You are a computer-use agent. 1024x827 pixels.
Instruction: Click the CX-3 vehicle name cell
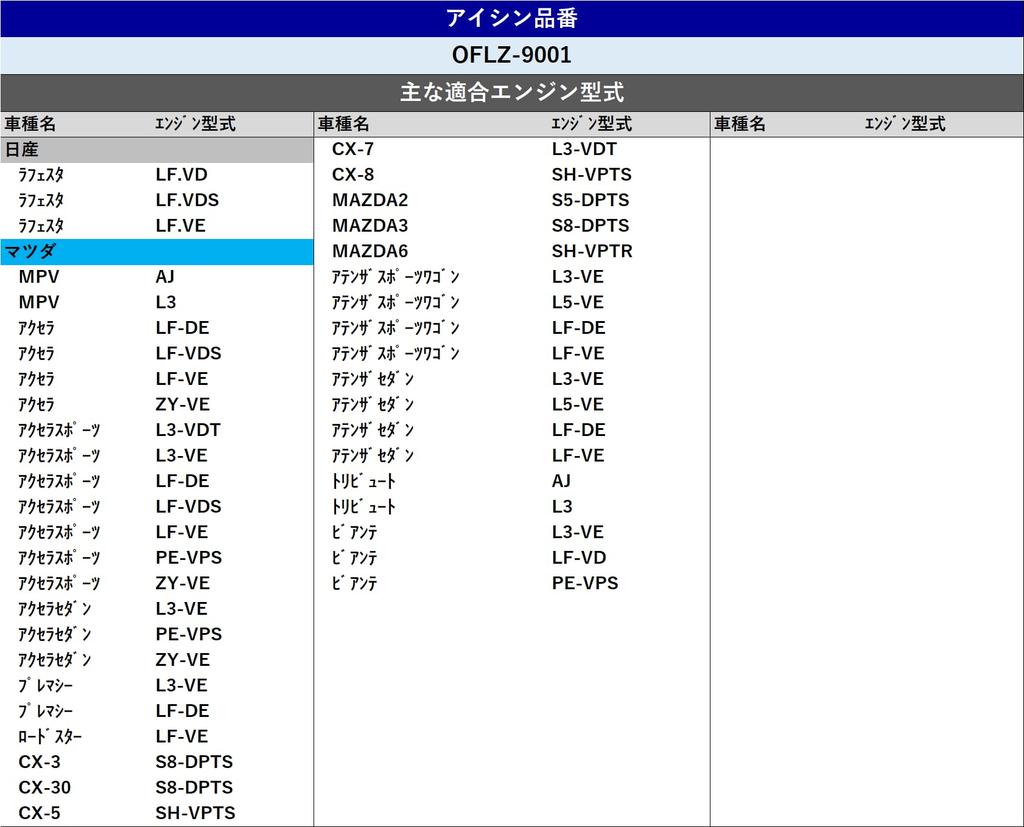pyautogui.click(x=39, y=762)
